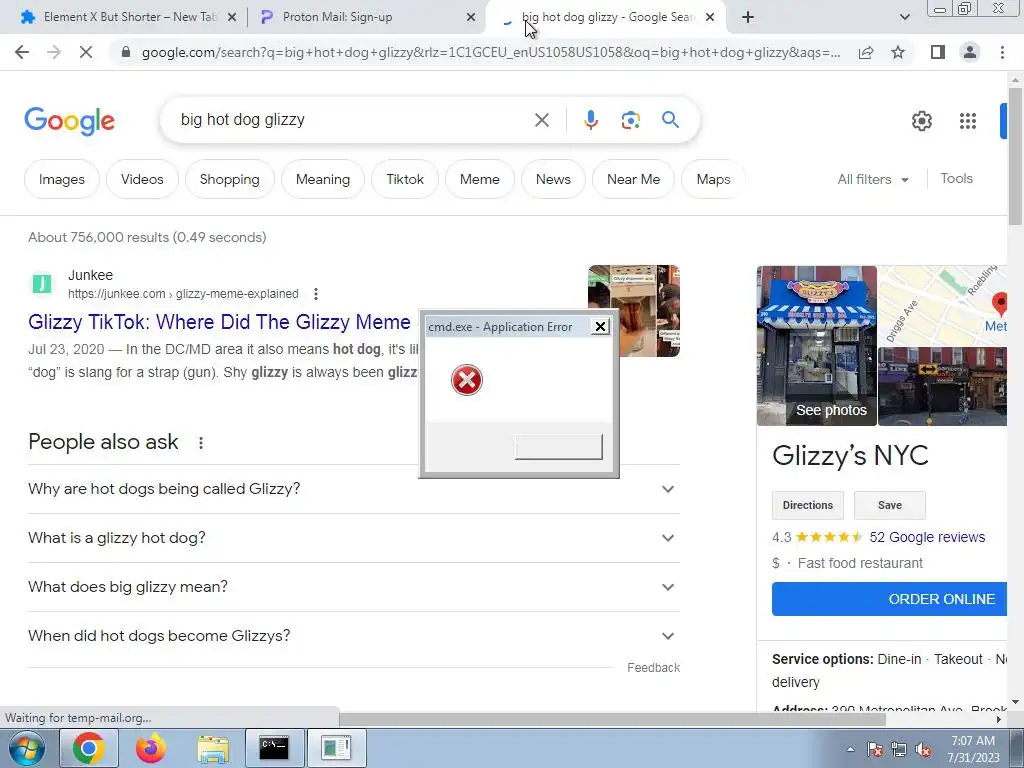Click Directions for Glizzy's NYC
The image size is (1024, 768).
808,505
